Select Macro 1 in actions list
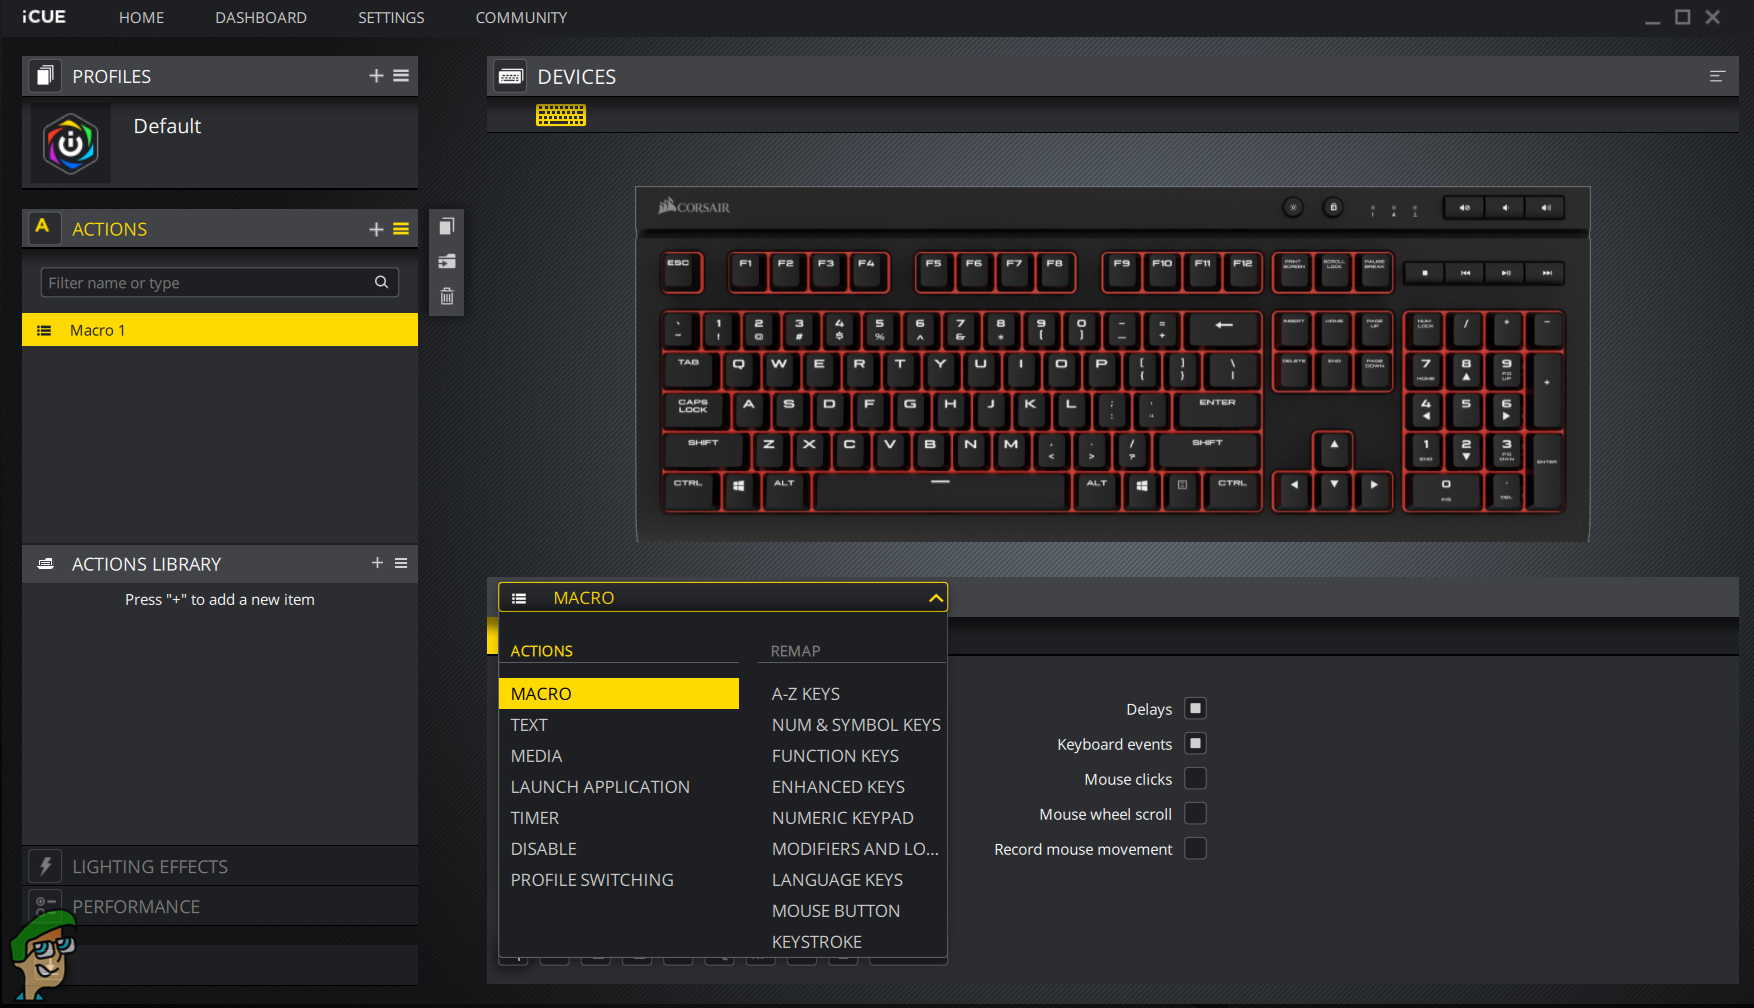The image size is (1754, 1008). (x=220, y=330)
